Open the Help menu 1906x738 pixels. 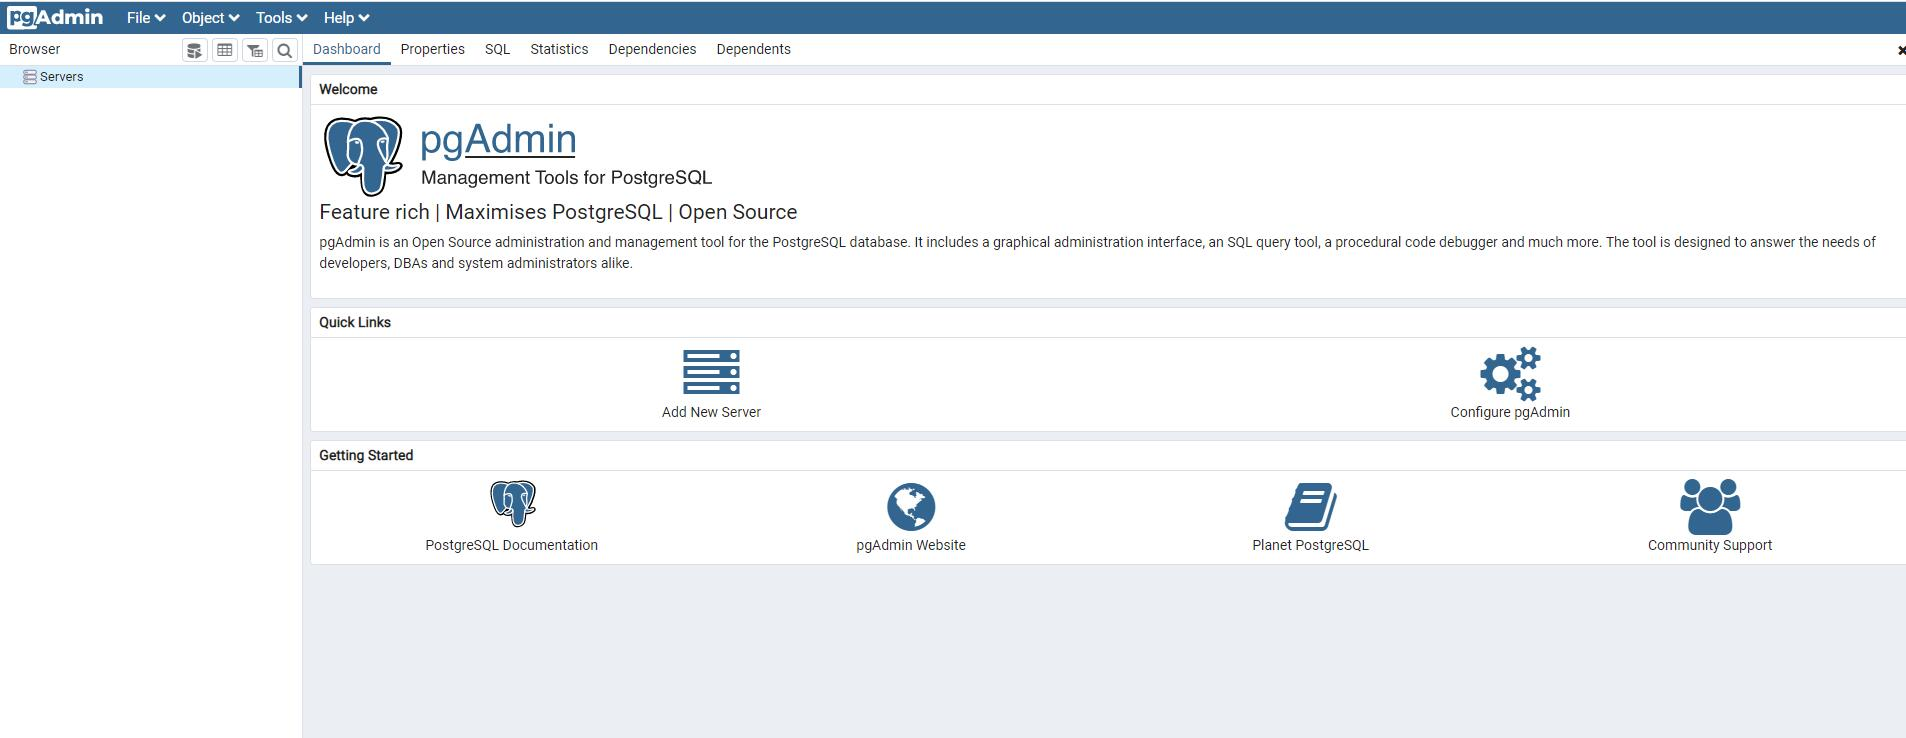click(x=346, y=18)
